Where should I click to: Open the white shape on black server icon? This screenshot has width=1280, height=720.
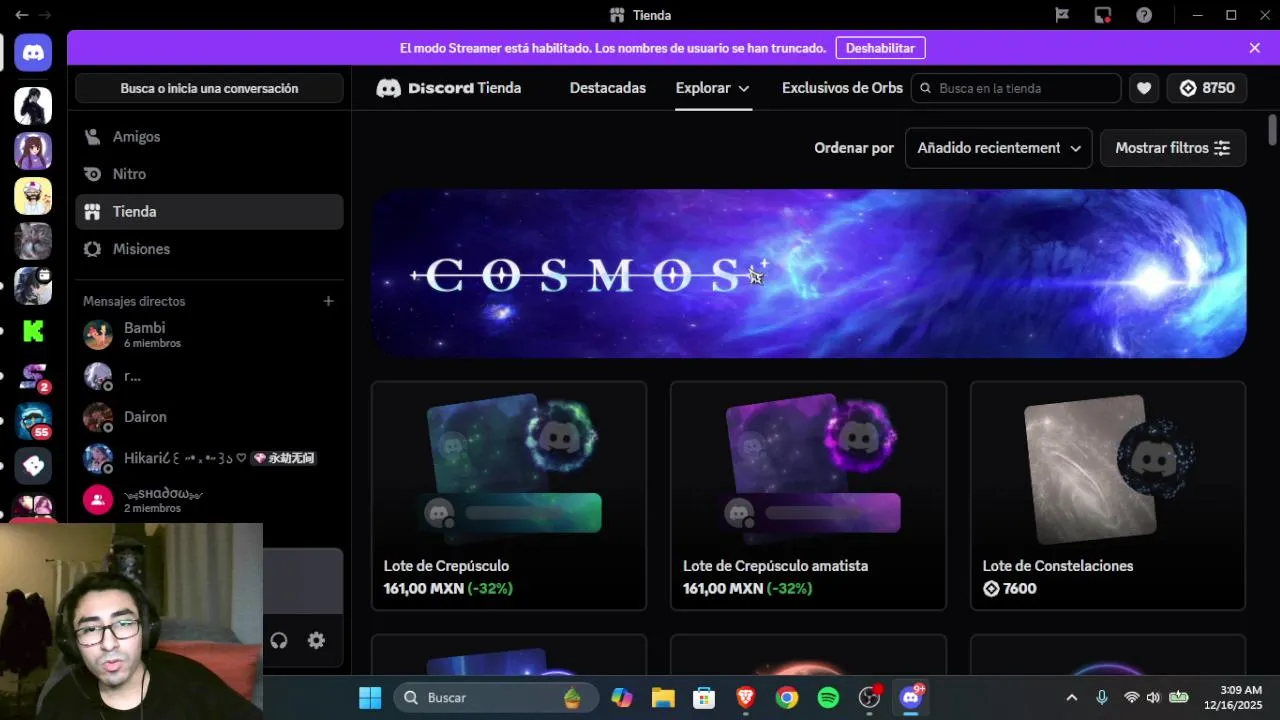click(33, 465)
